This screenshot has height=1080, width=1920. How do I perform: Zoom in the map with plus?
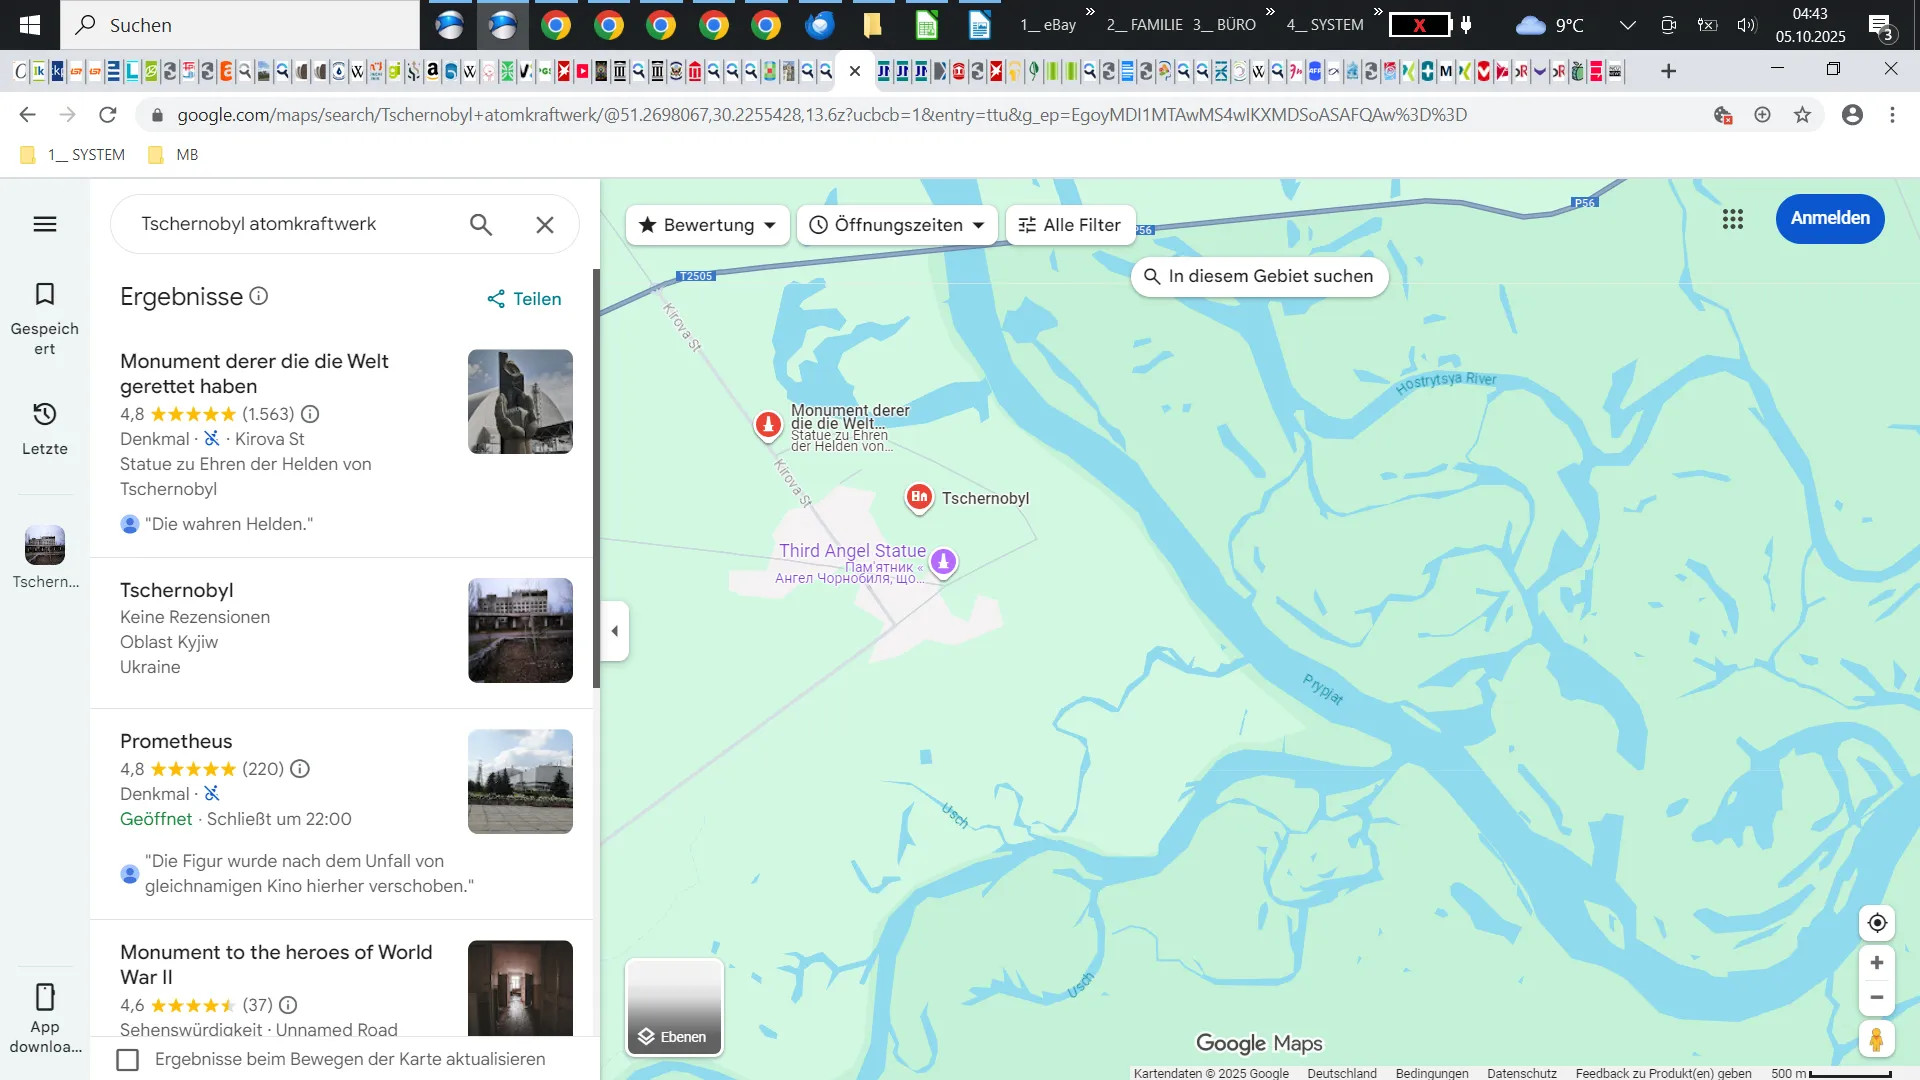[x=1877, y=963]
